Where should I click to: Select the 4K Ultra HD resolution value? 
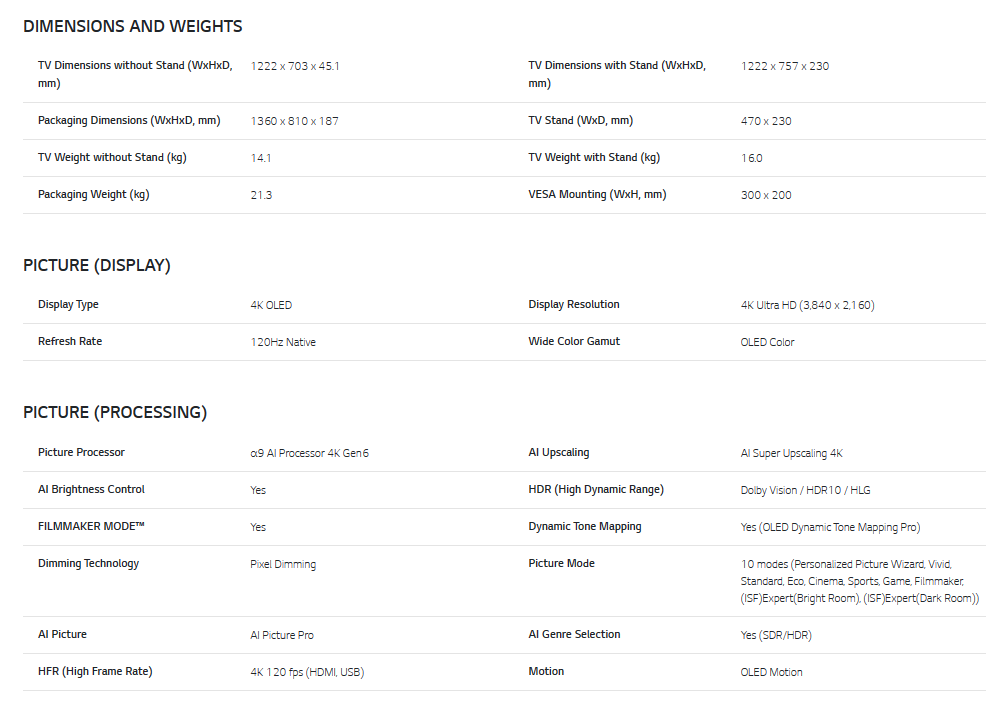(808, 305)
